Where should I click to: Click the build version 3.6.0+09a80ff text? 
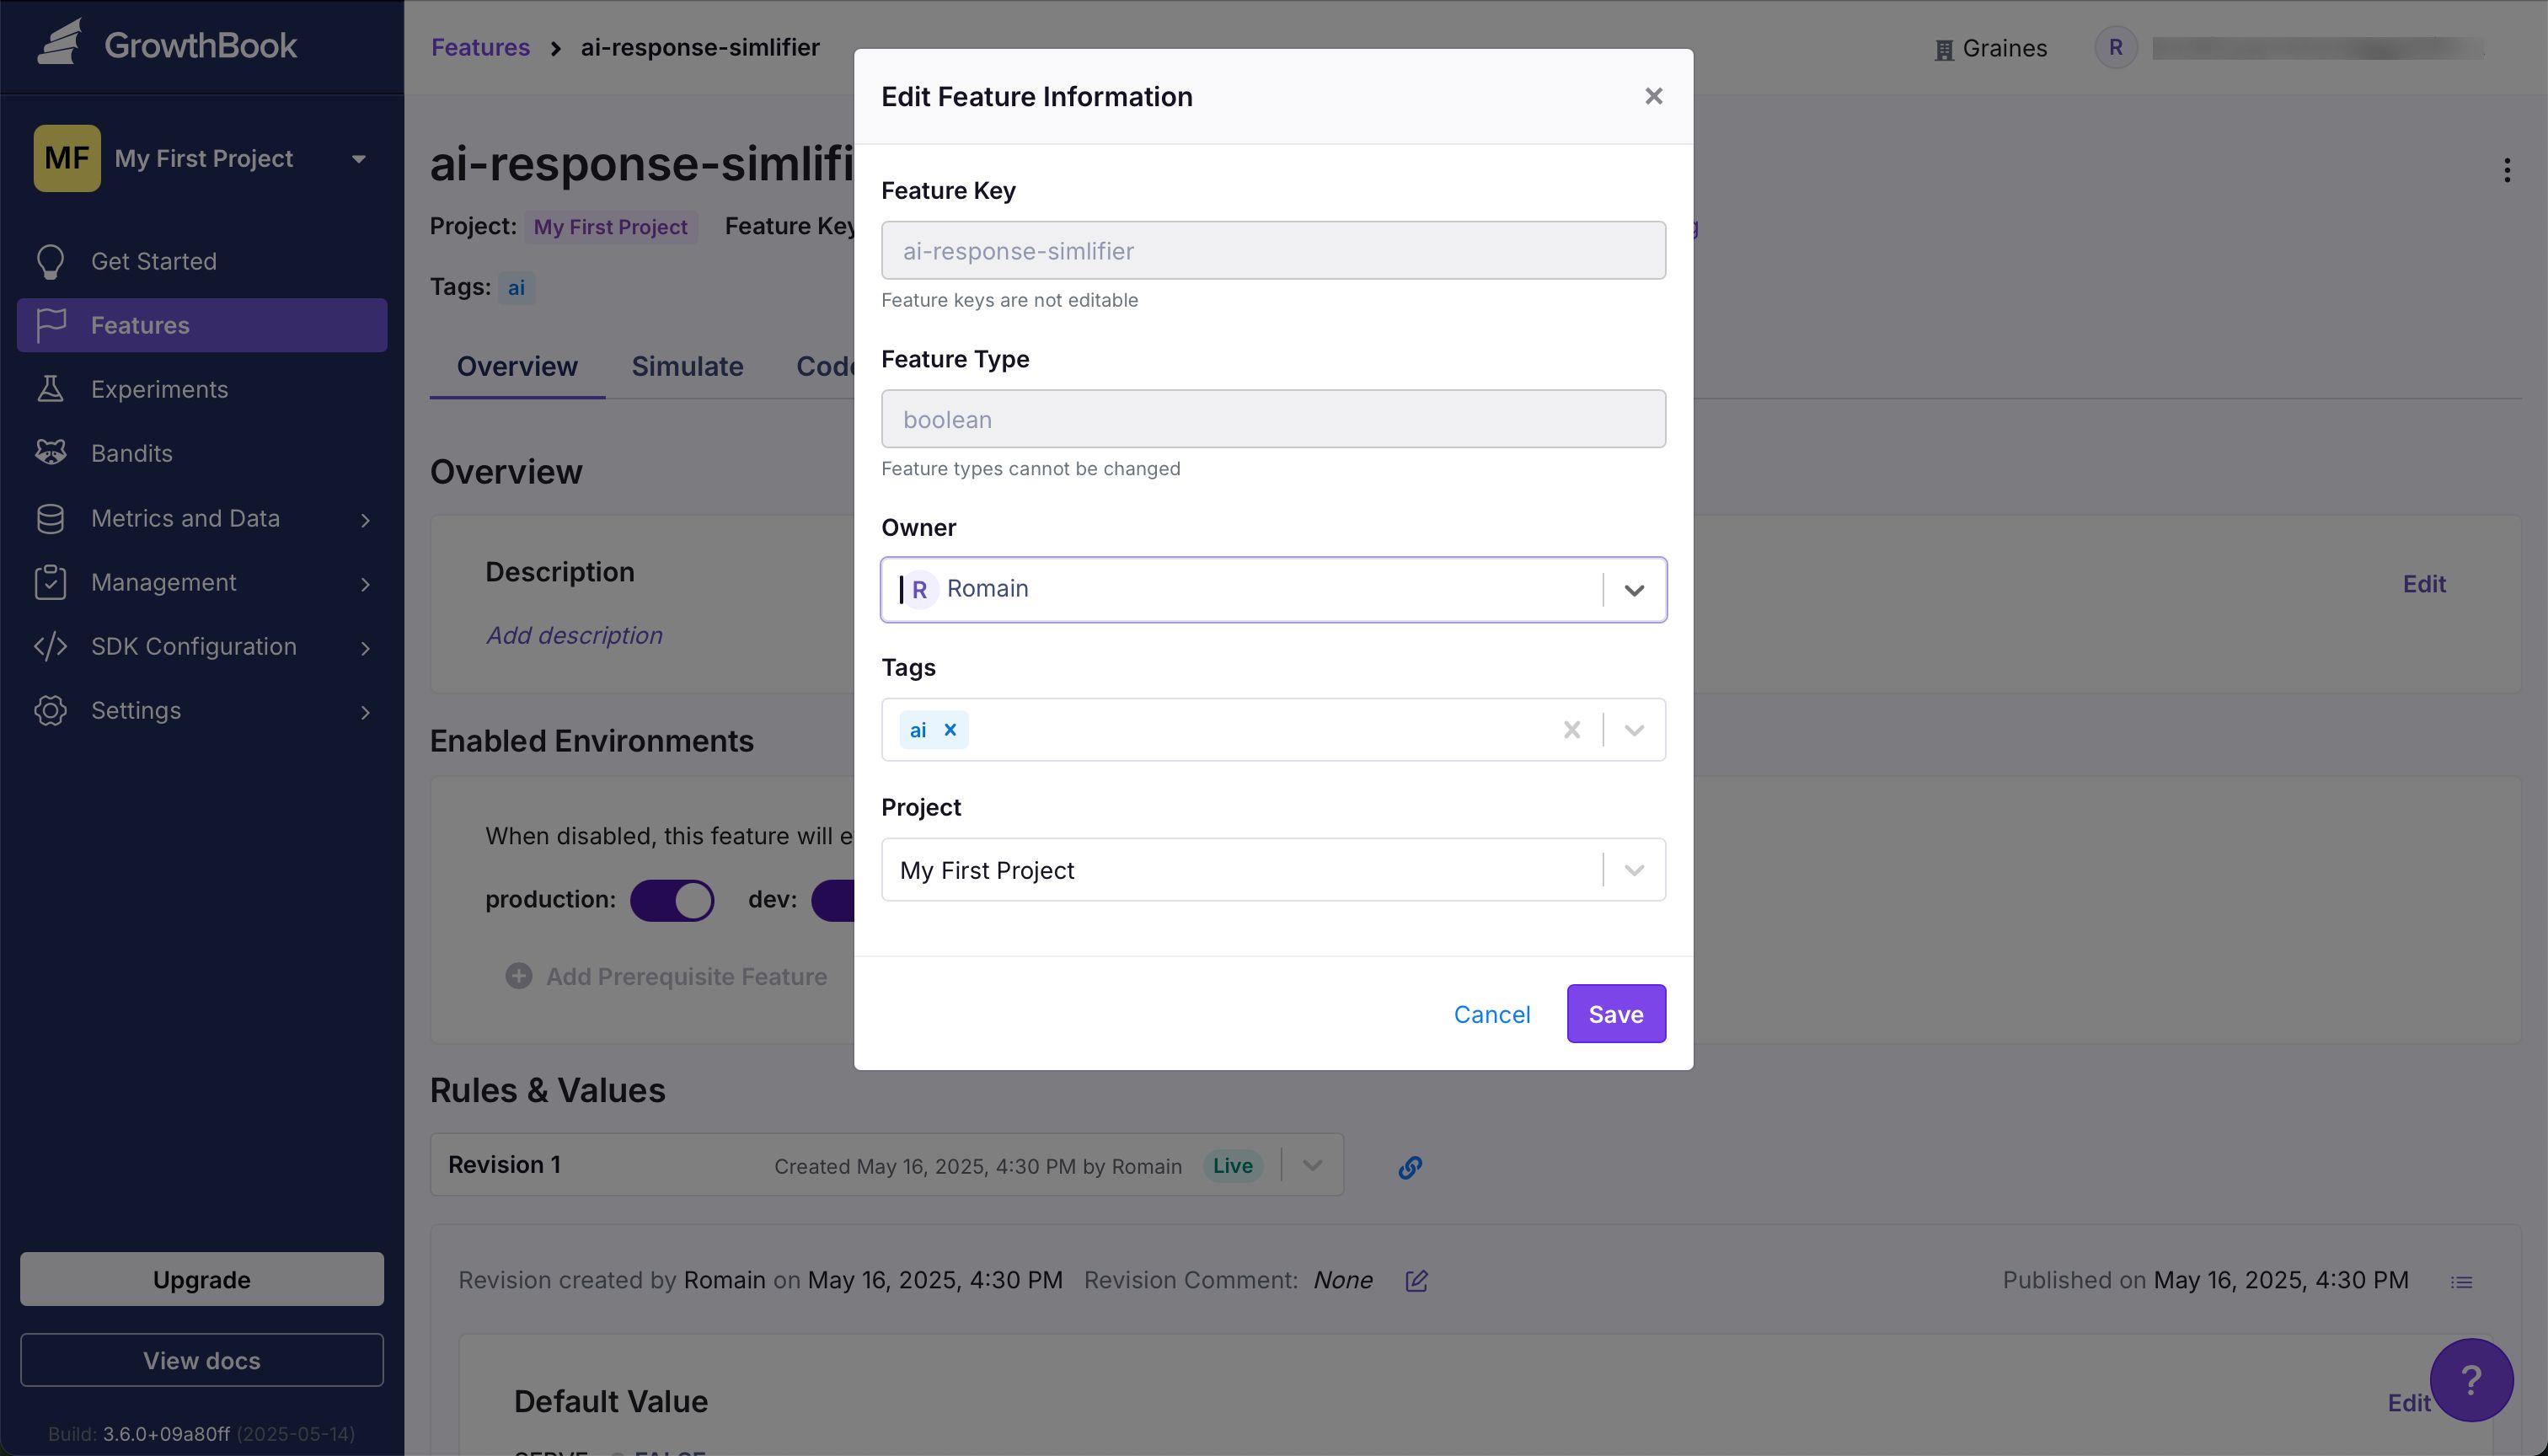point(166,1433)
